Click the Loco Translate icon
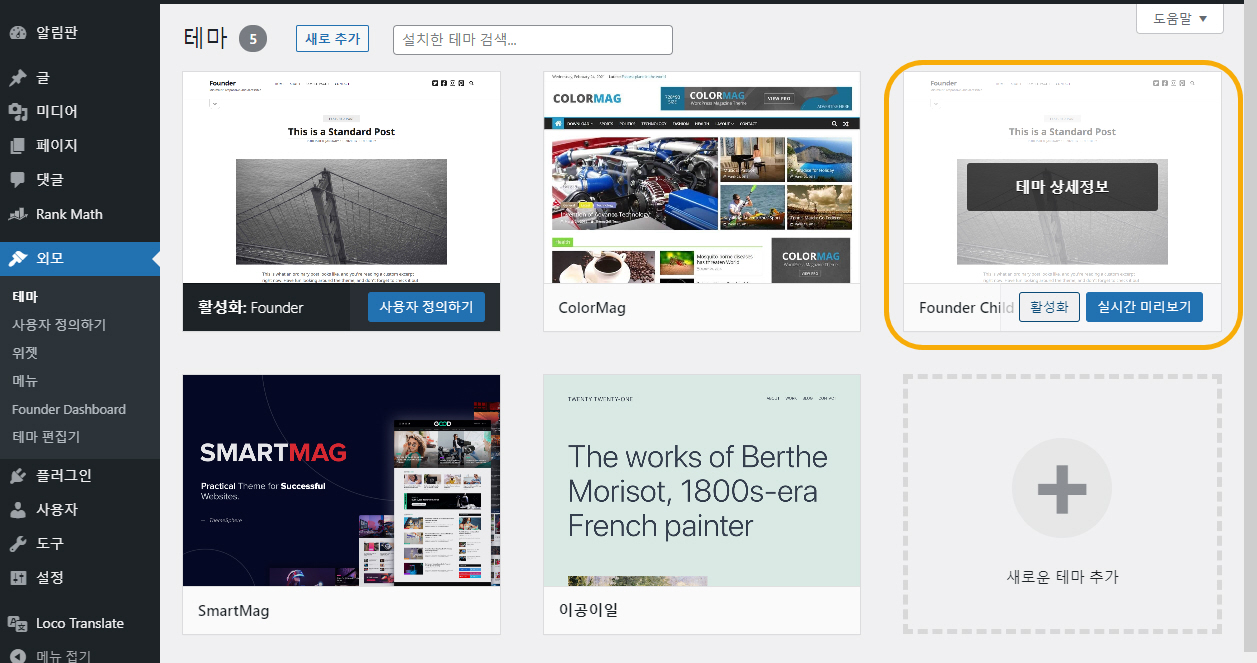 [x=17, y=623]
